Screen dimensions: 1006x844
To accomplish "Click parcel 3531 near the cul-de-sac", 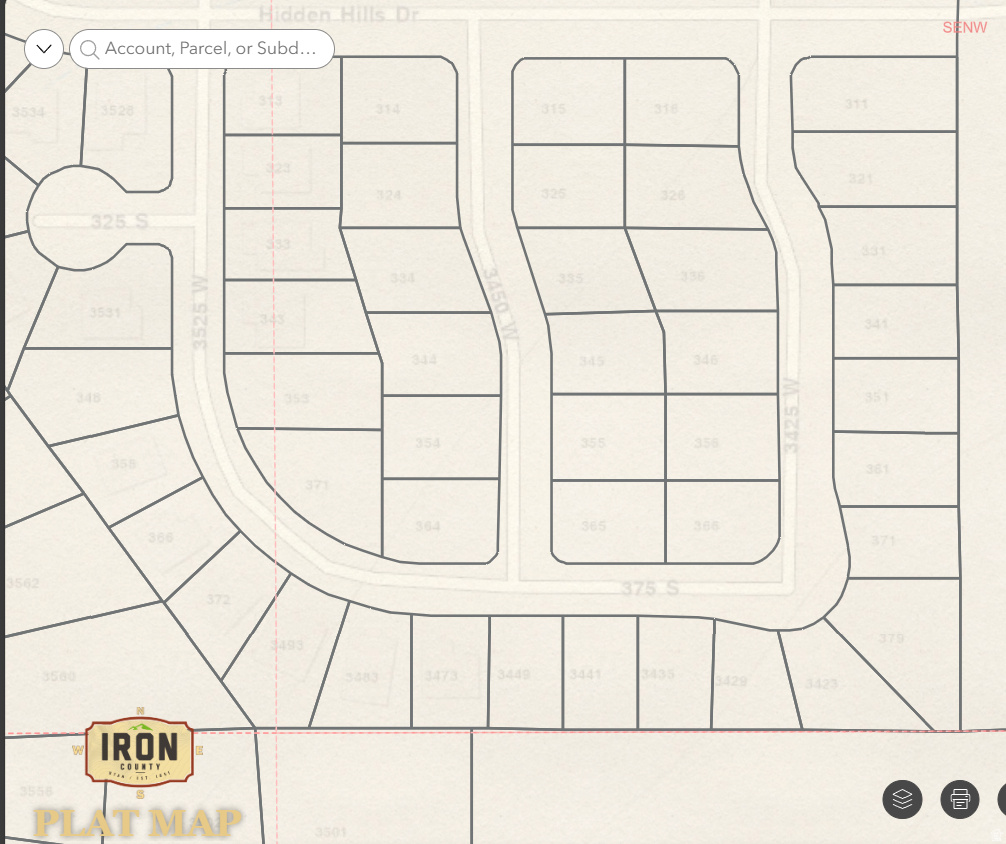I will tap(105, 313).
